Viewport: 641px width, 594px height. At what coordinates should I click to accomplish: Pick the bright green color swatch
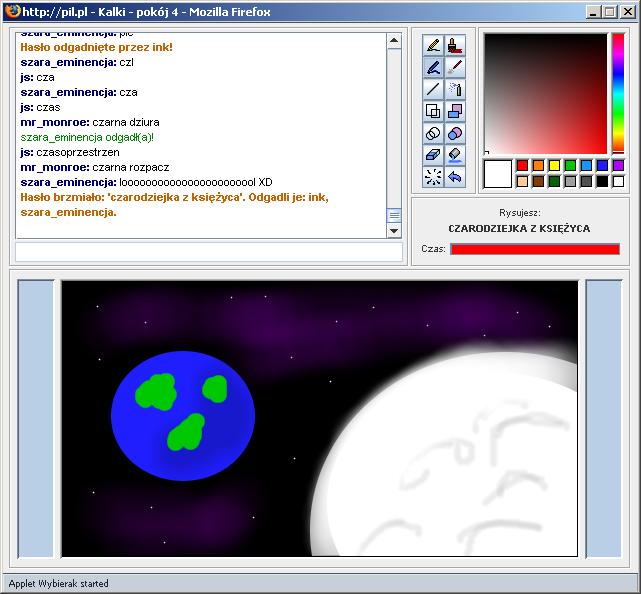click(570, 165)
